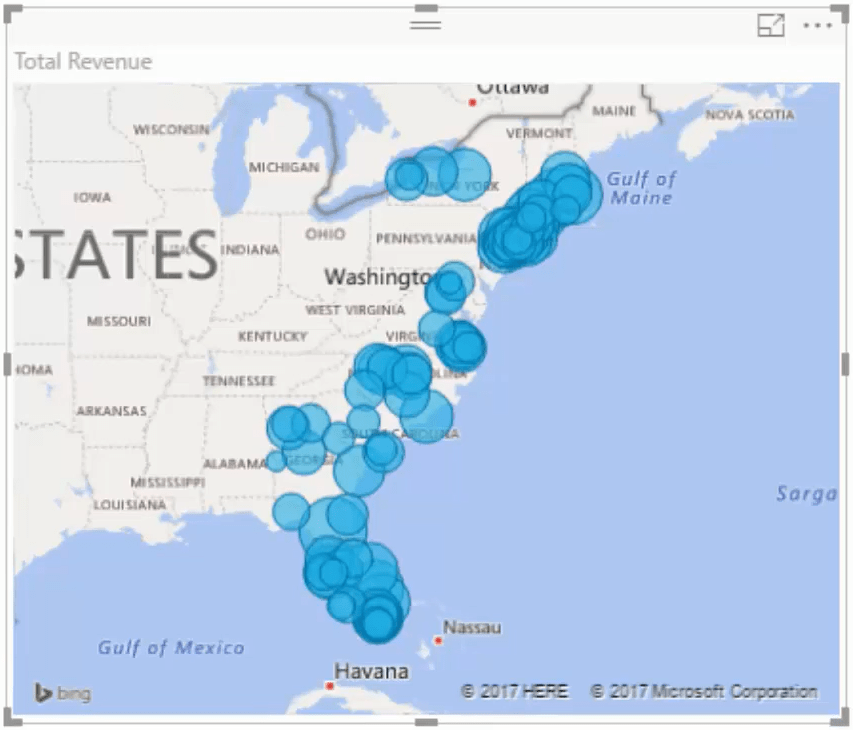853x730 pixels.
Task: Click the © 2017 Microsoft Corporation text
Action: click(703, 691)
